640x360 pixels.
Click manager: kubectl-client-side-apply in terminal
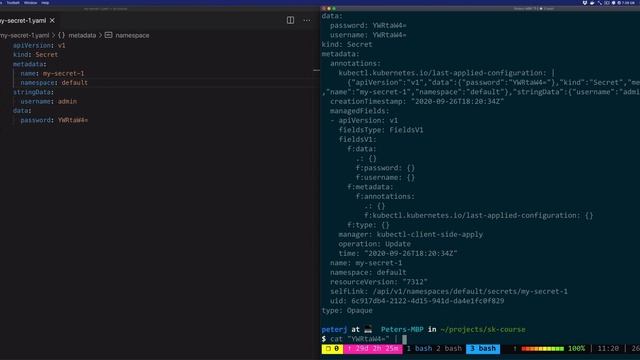click(410, 235)
